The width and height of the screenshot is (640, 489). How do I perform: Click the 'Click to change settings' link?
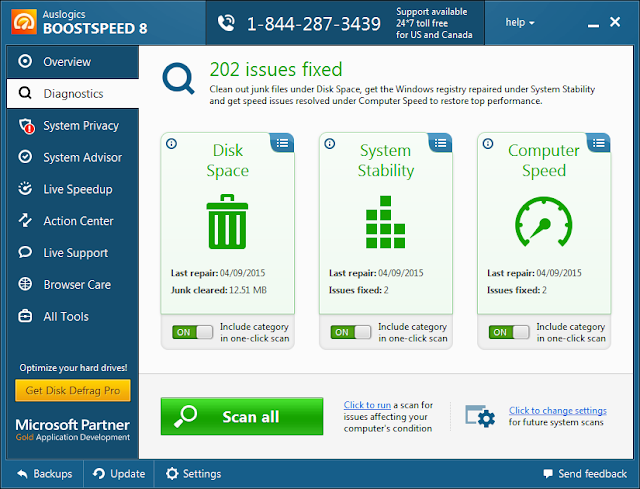[x=558, y=411]
